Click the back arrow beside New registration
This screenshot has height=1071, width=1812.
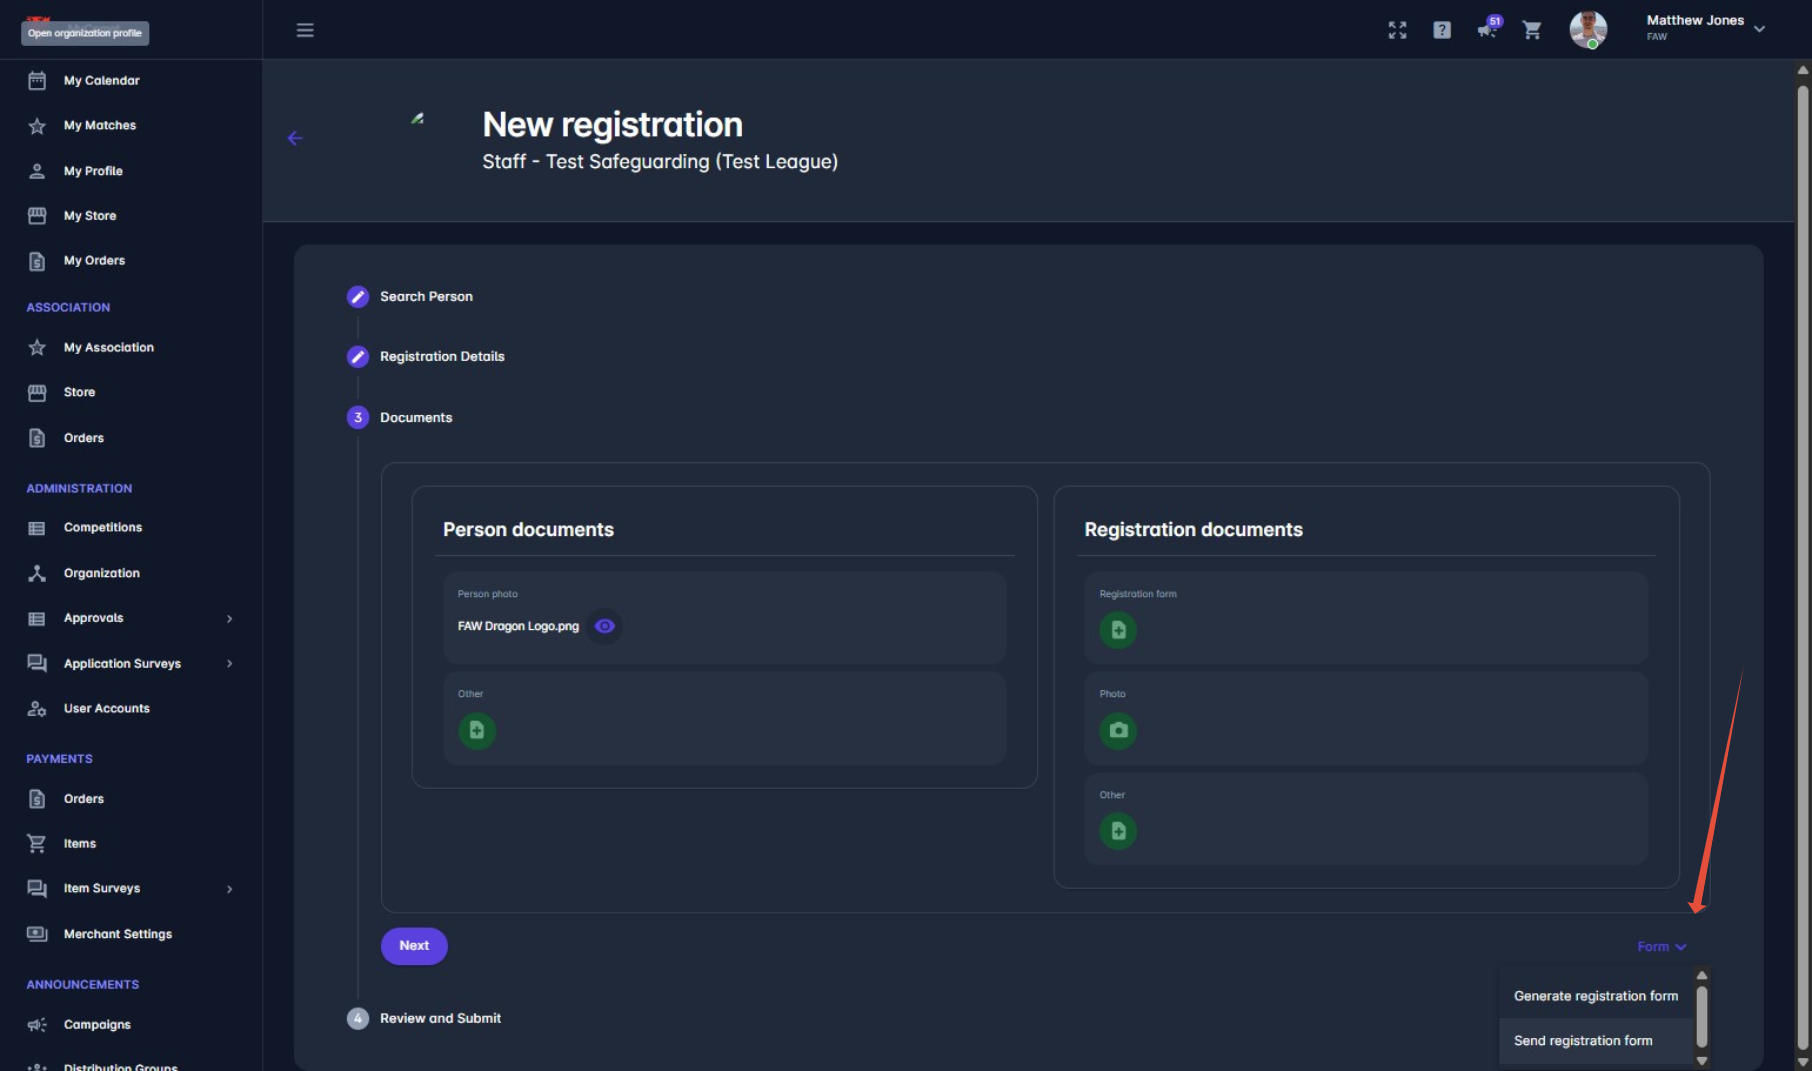tap(295, 138)
